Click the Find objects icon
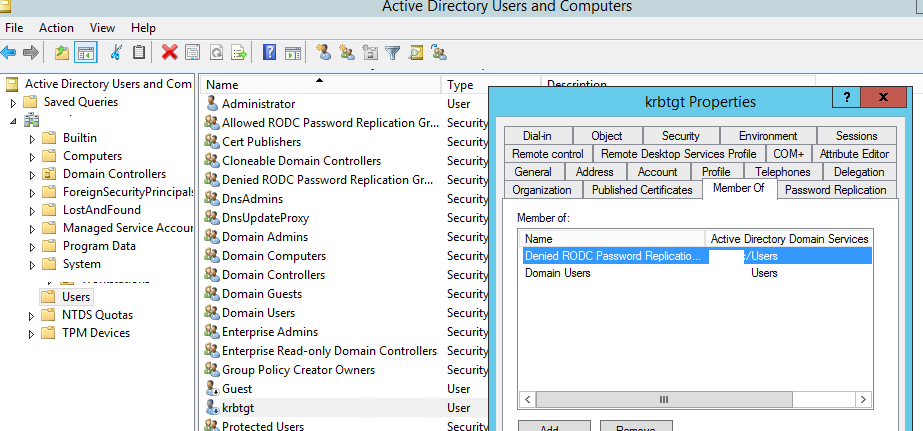 pyautogui.click(x=416, y=52)
